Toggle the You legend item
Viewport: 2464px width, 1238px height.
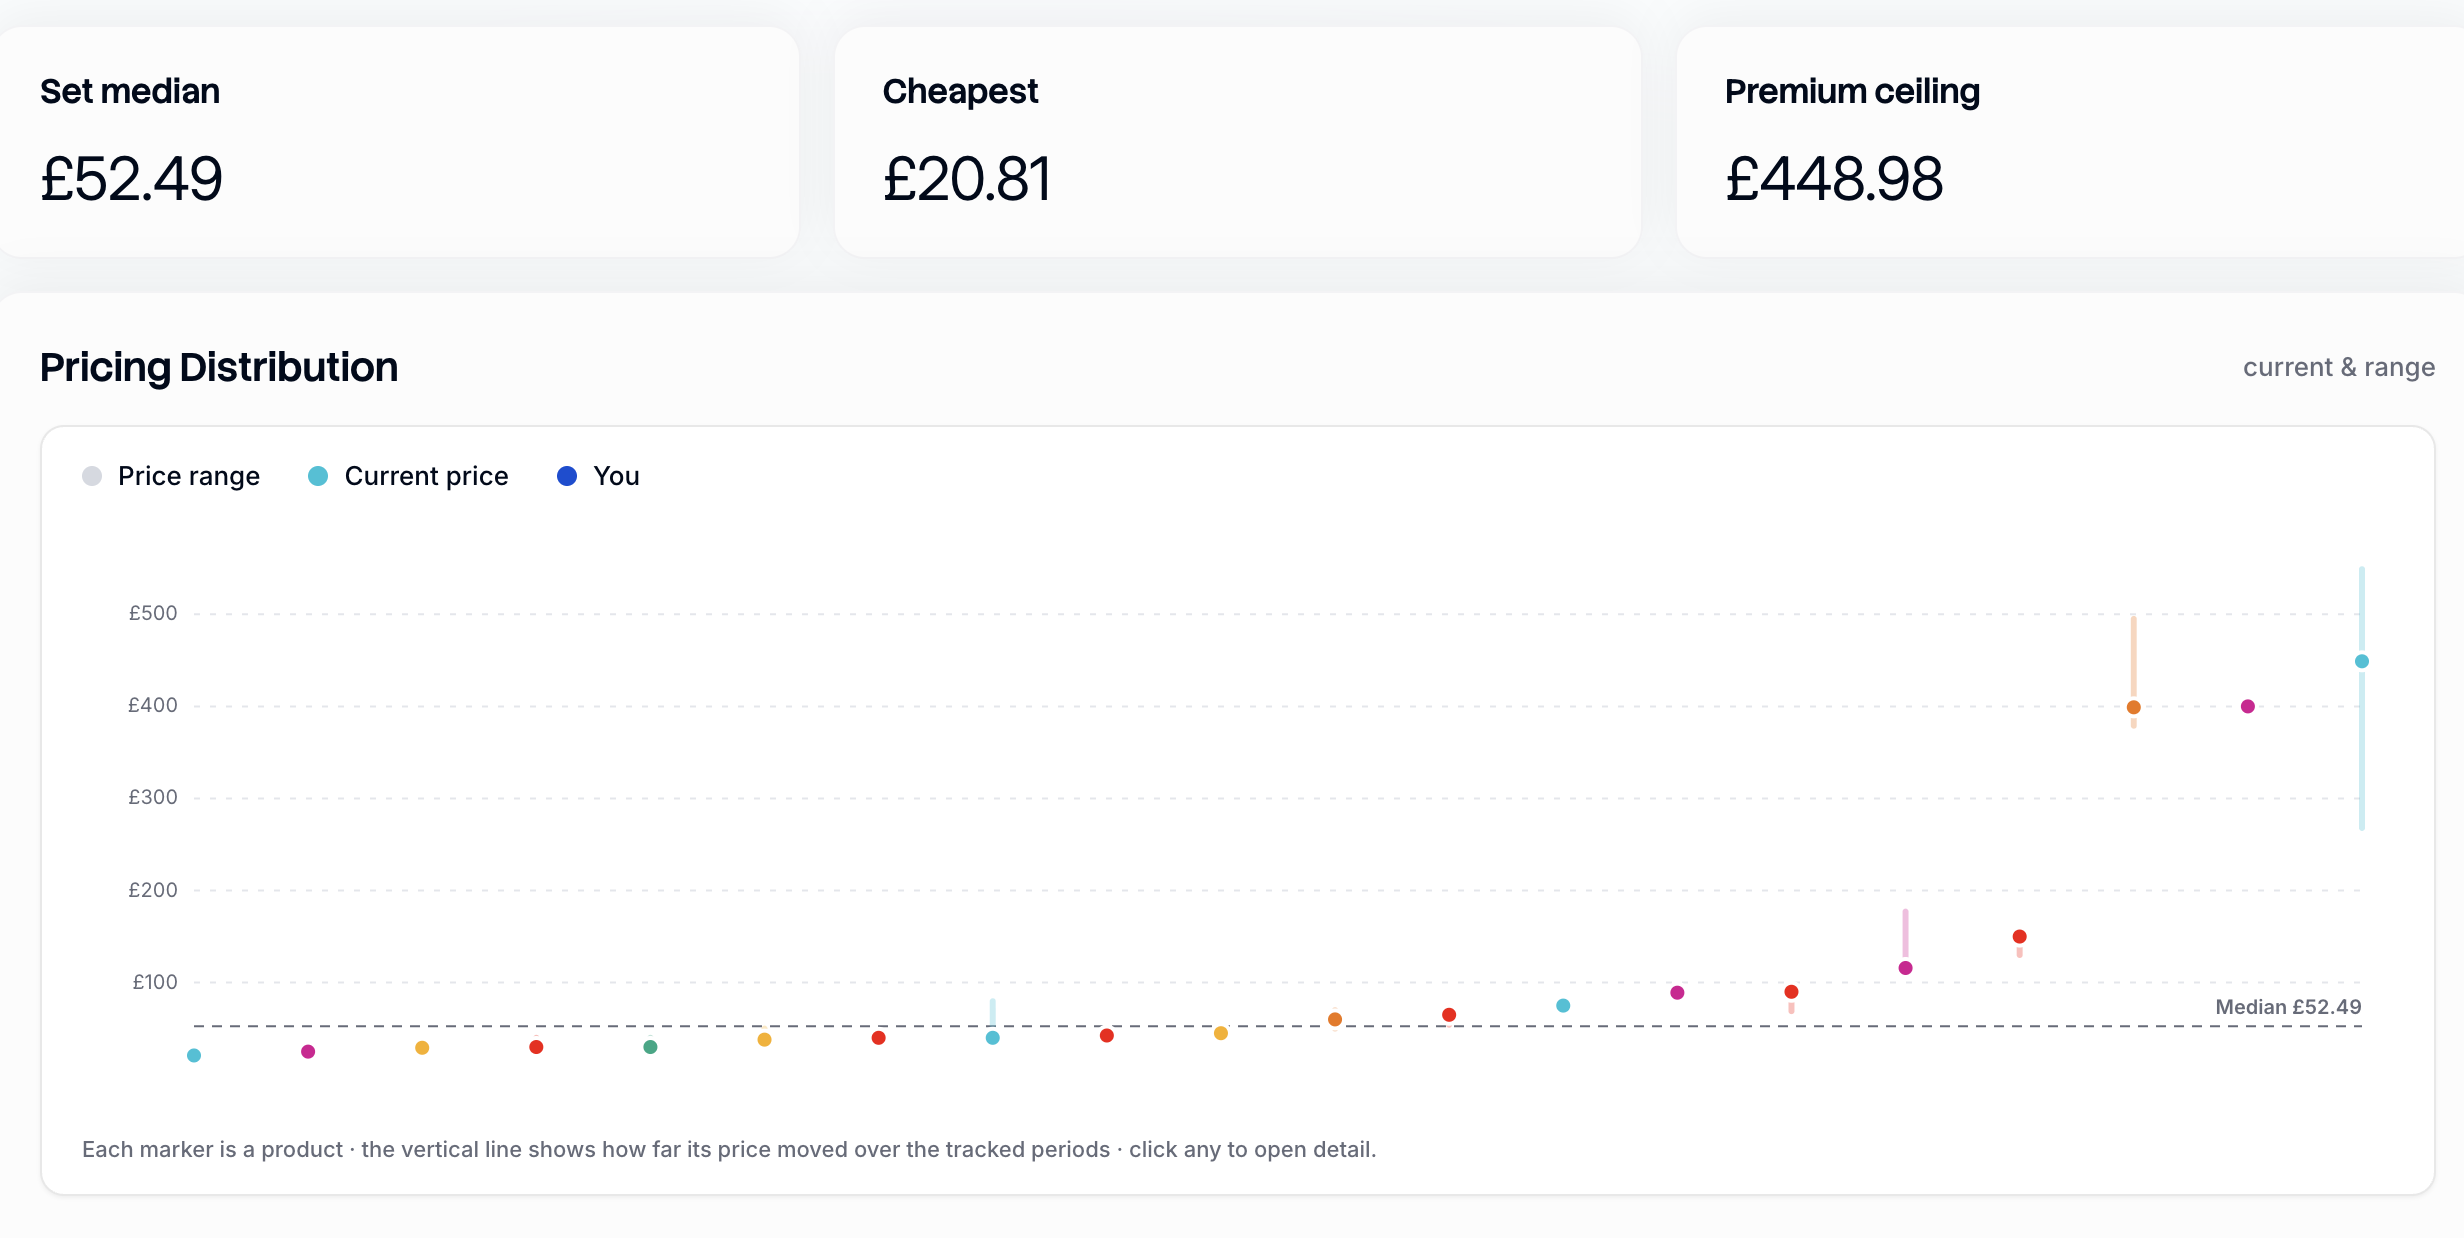pos(598,476)
